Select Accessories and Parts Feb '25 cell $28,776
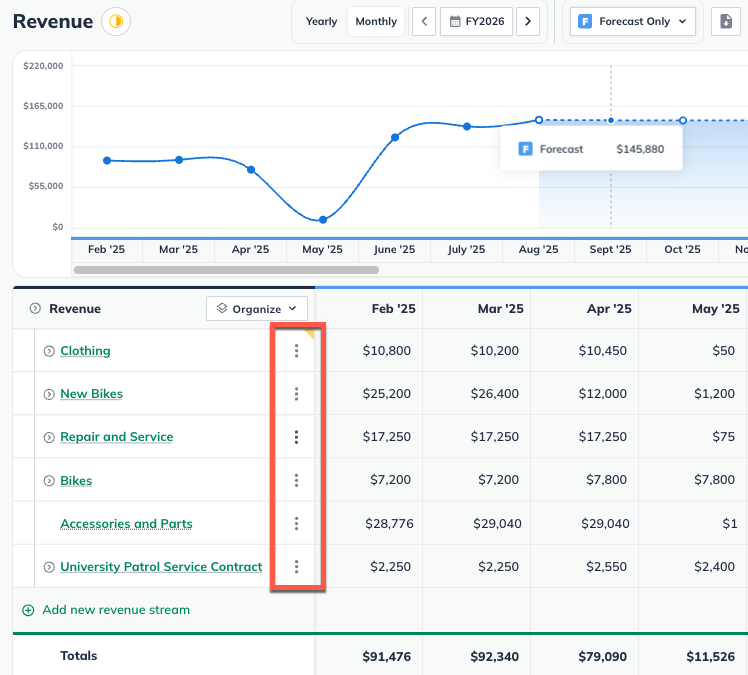Image resolution: width=748 pixels, height=675 pixels. 389,523
